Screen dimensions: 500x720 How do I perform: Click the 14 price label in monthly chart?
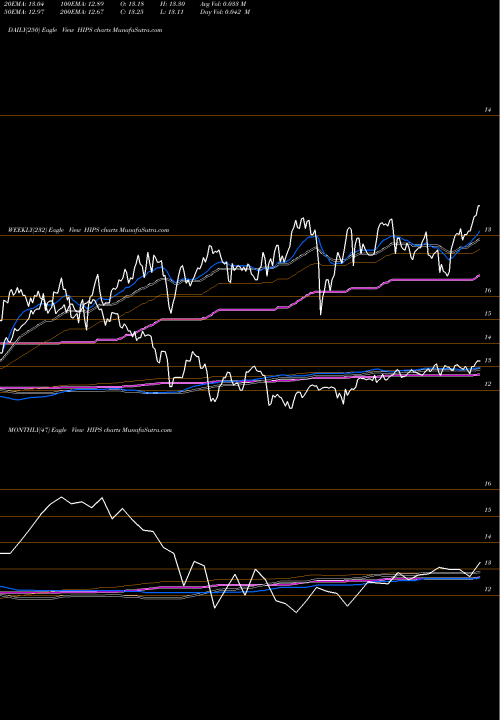point(488,536)
